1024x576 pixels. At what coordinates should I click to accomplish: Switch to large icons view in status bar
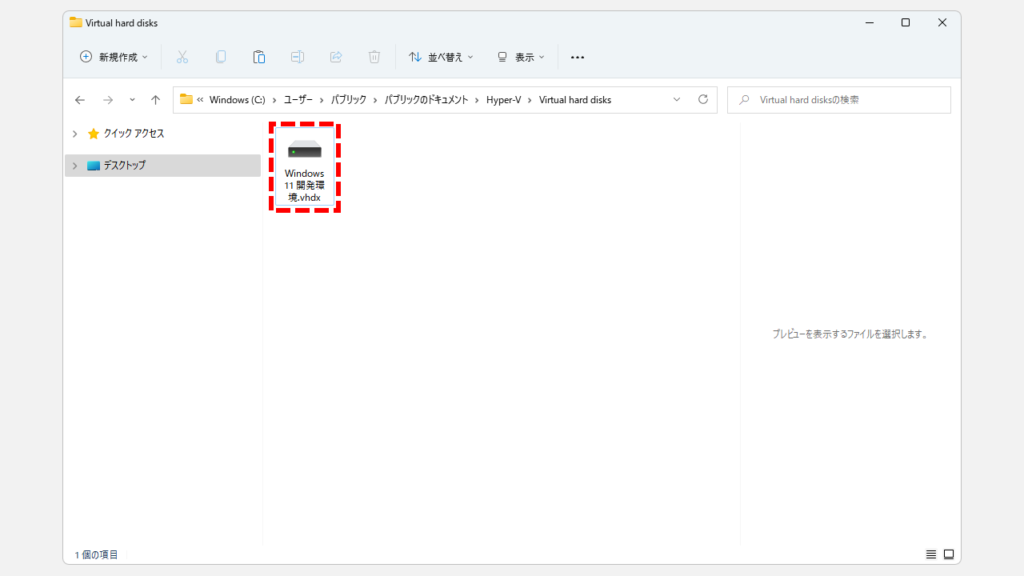pos(949,554)
